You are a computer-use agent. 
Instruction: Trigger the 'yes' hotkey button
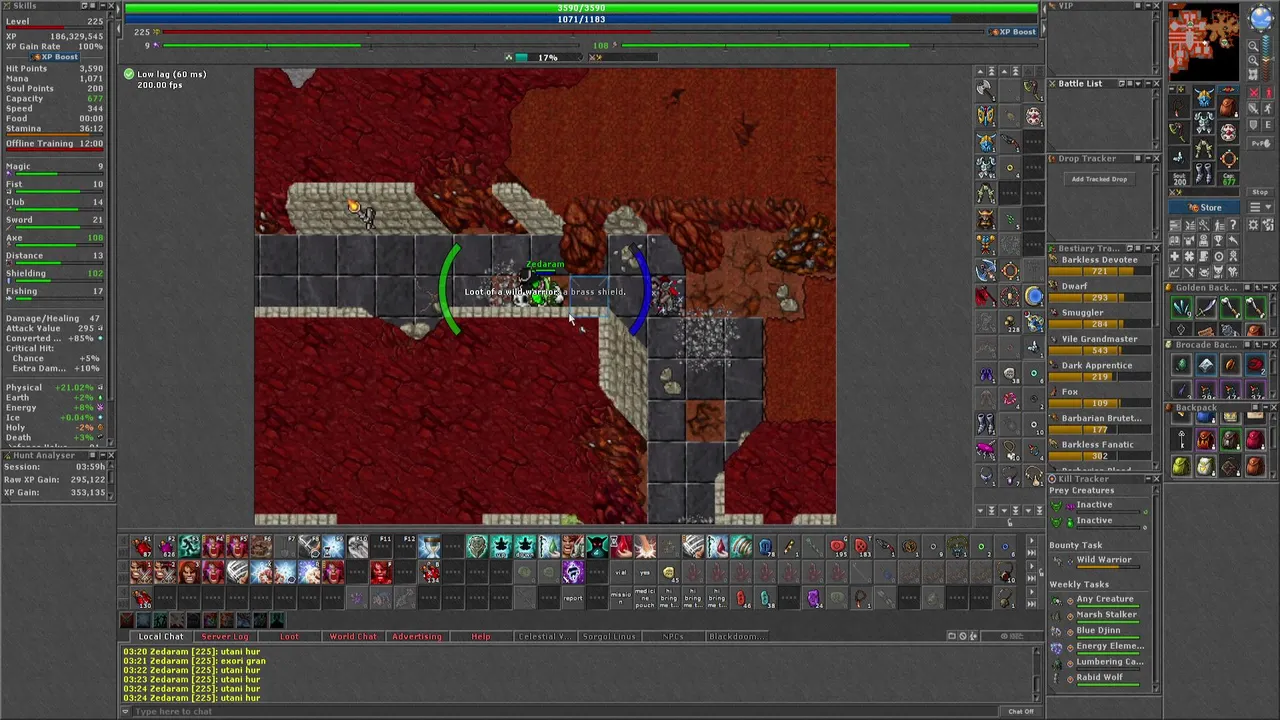coord(645,572)
